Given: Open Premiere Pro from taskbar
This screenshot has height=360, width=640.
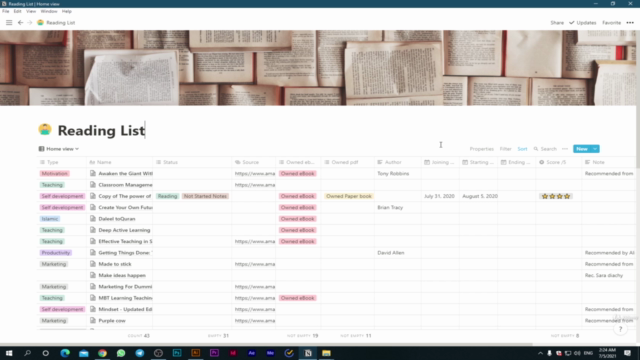Looking at the screenshot, I should (214, 353).
